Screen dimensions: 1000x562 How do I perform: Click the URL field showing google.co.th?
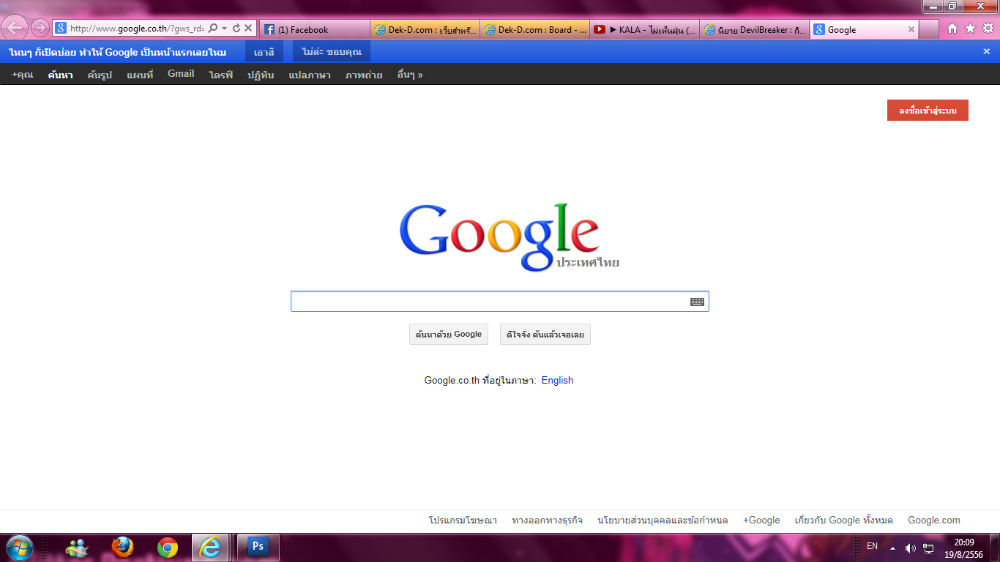(136, 28)
